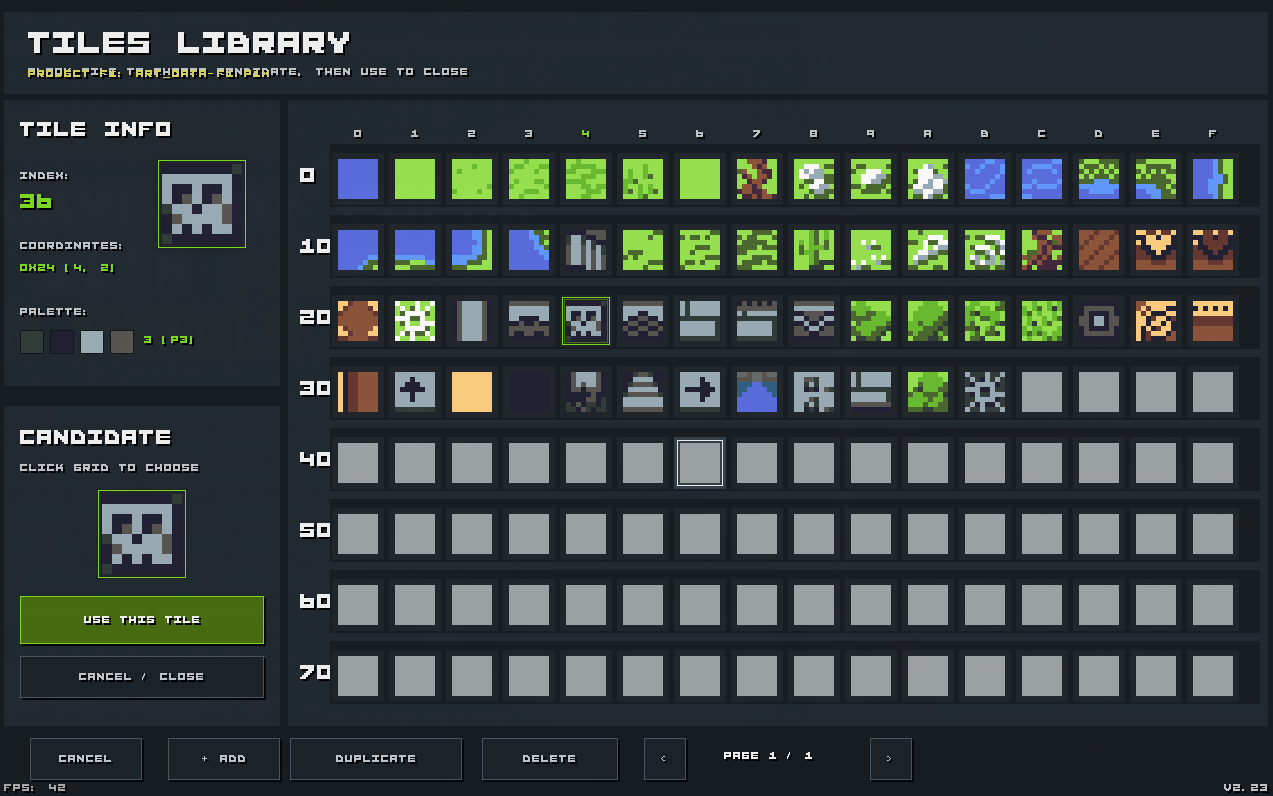Go to the next page with the right arrow
The height and width of the screenshot is (796, 1273).
click(x=891, y=759)
